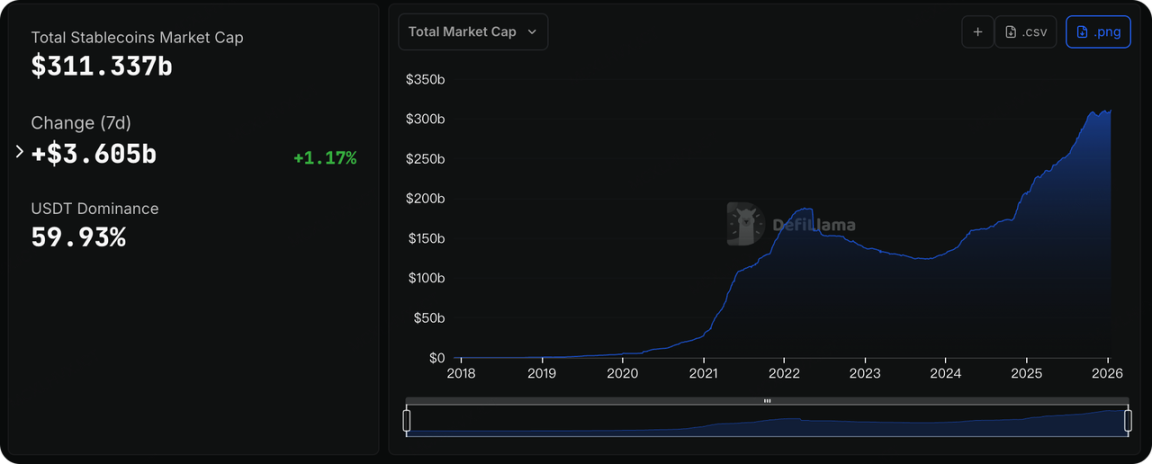The image size is (1152, 464).
Task: Click the $200b y-axis label
Action: click(x=425, y=199)
